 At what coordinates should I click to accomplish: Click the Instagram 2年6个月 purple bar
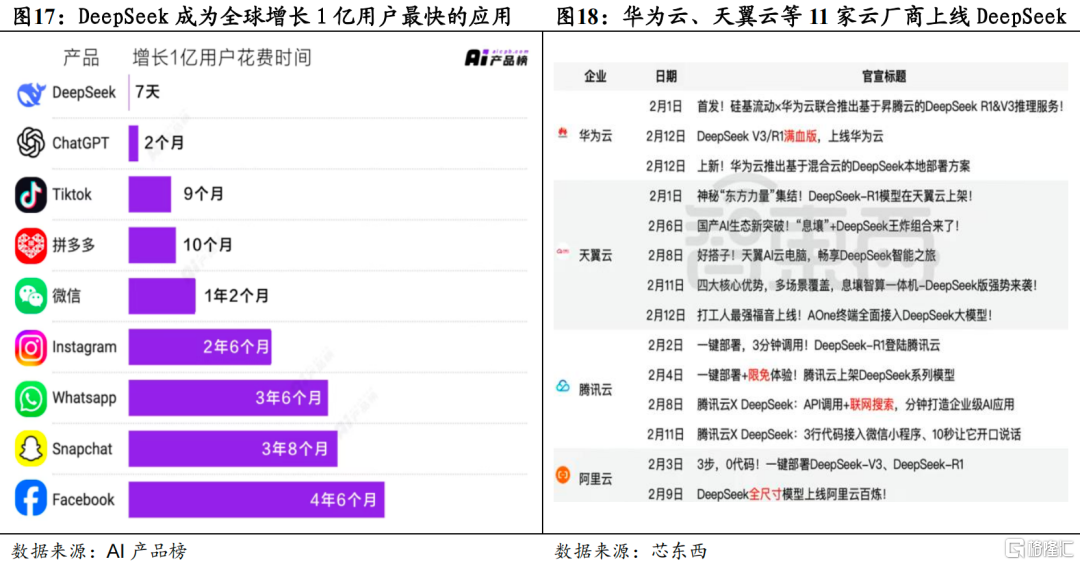pyautogui.click(x=200, y=347)
